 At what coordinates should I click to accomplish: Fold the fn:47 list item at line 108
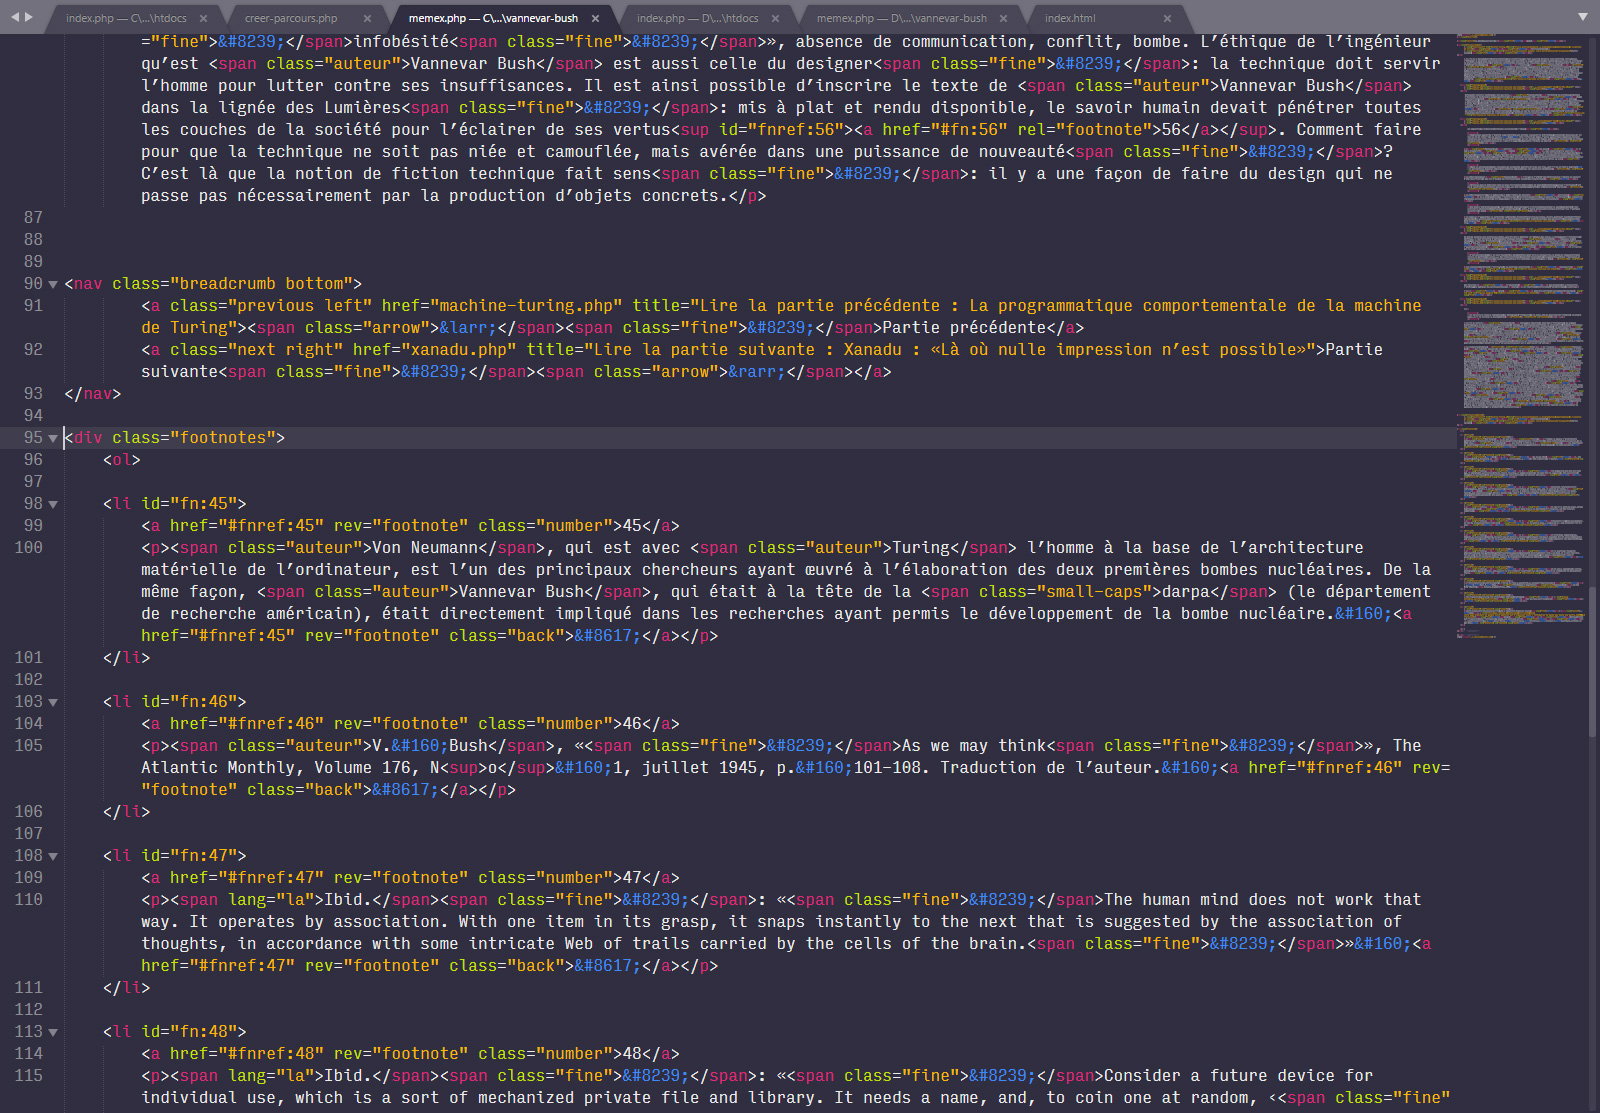(x=53, y=856)
